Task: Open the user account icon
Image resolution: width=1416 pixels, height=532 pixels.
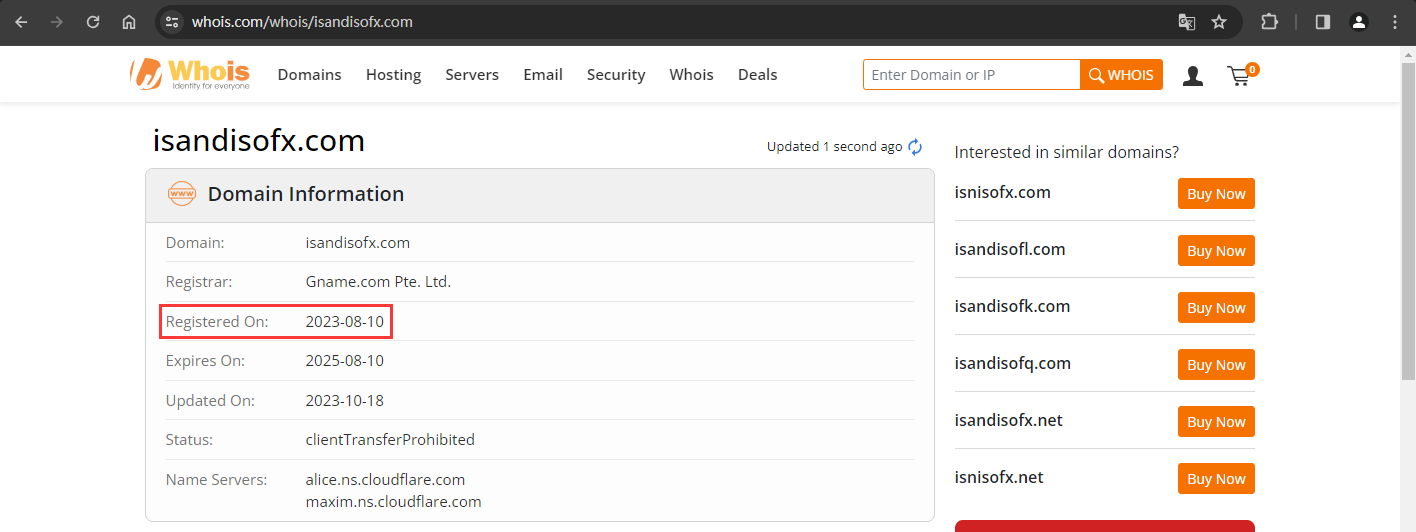Action: pyautogui.click(x=1193, y=76)
